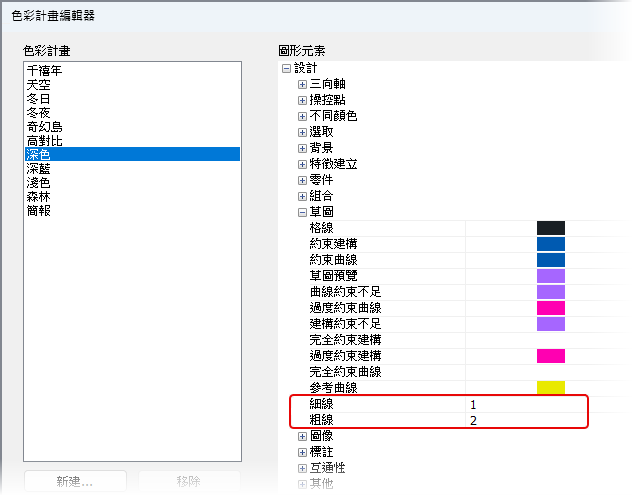Expand the 背景 node
The height and width of the screenshot is (496, 633).
click(302, 149)
